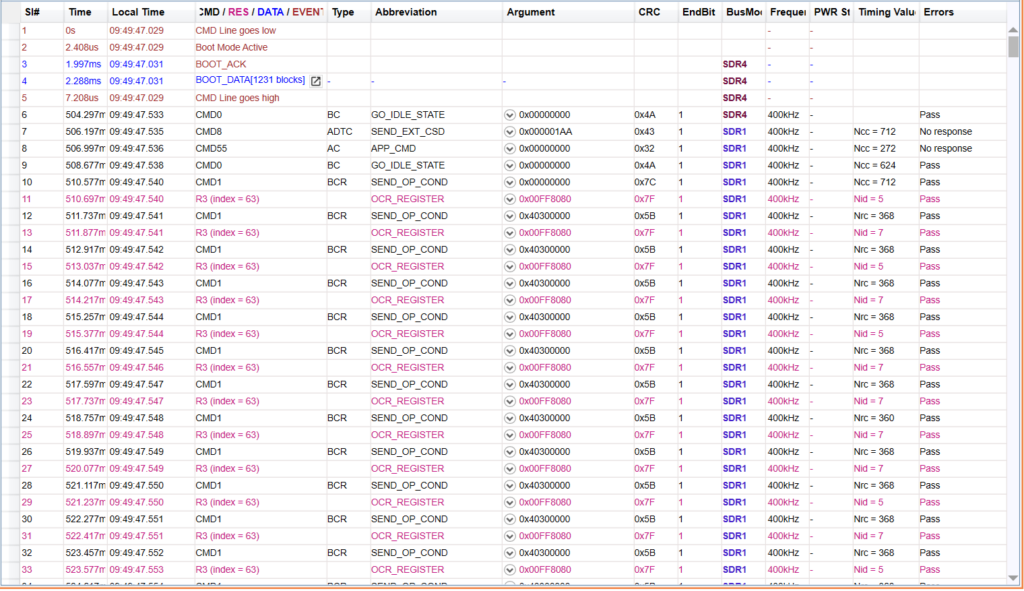Click CRC value 0x32
The width and height of the screenshot is (1024, 591).
645,149
